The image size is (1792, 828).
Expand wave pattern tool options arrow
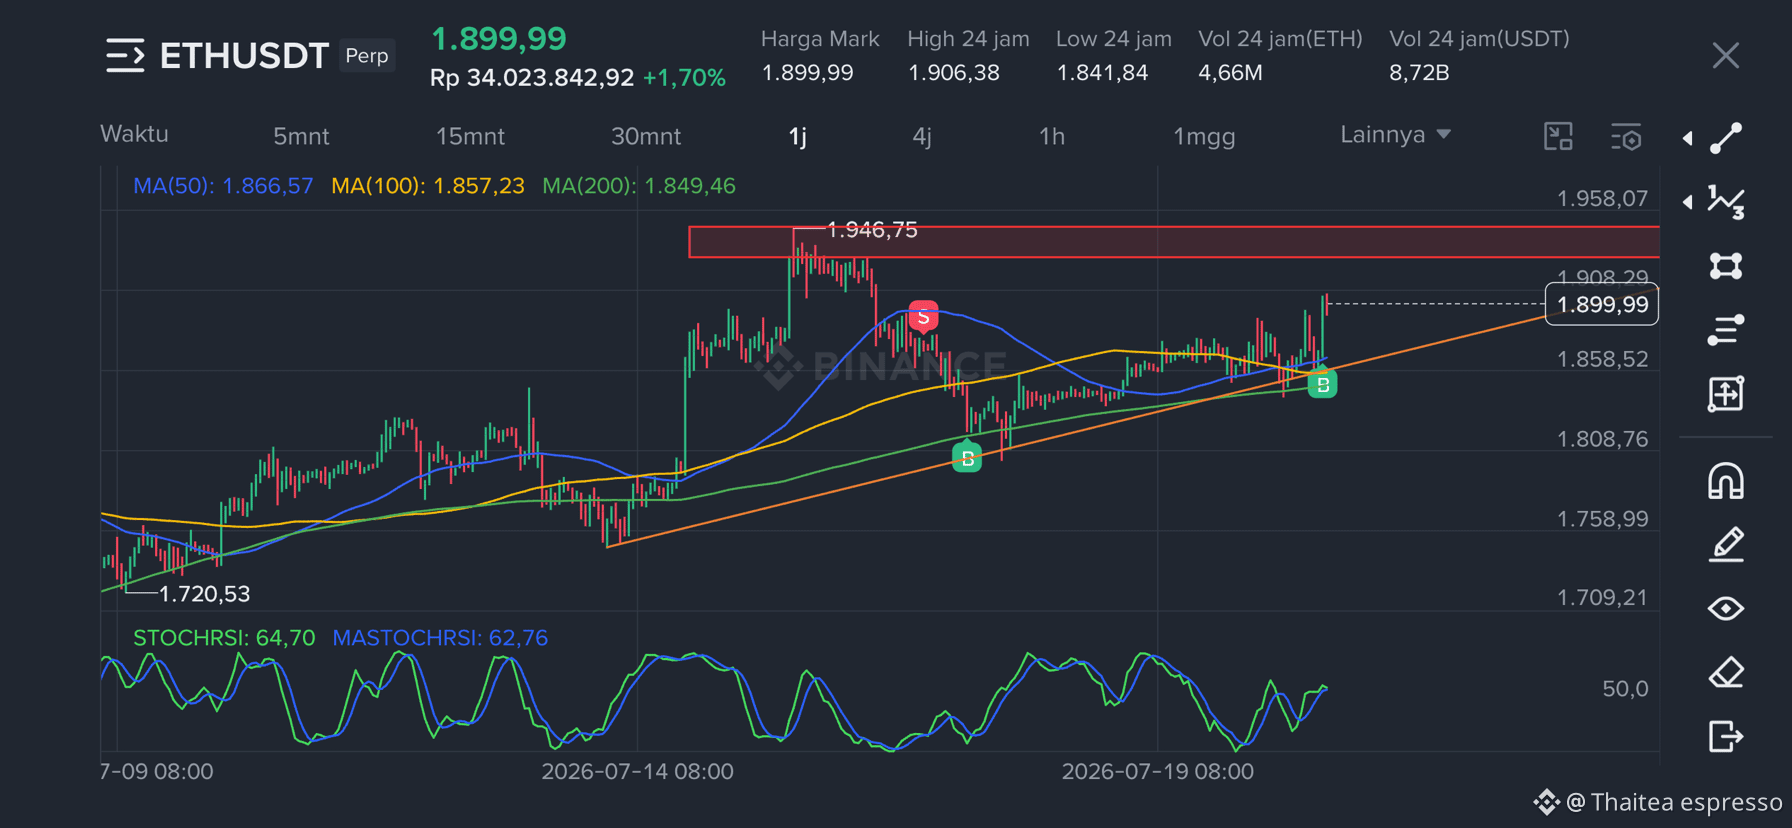(1688, 202)
